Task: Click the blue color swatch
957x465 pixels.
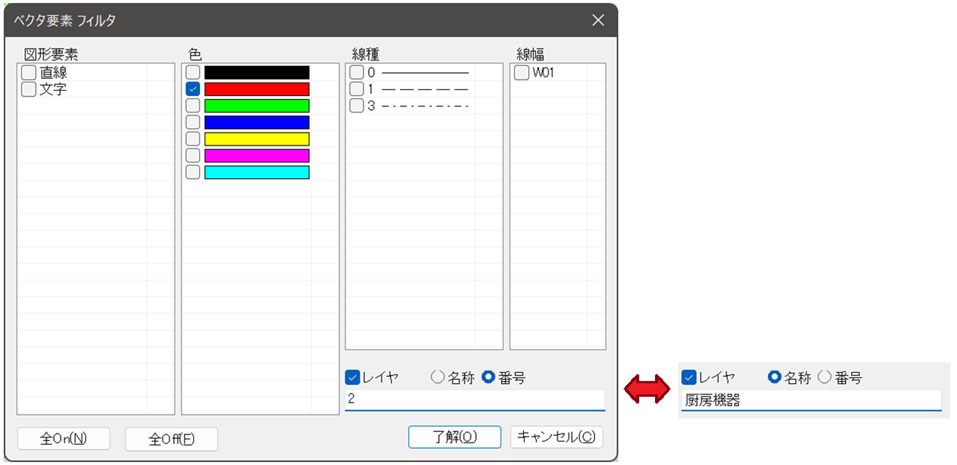Action: [257, 122]
